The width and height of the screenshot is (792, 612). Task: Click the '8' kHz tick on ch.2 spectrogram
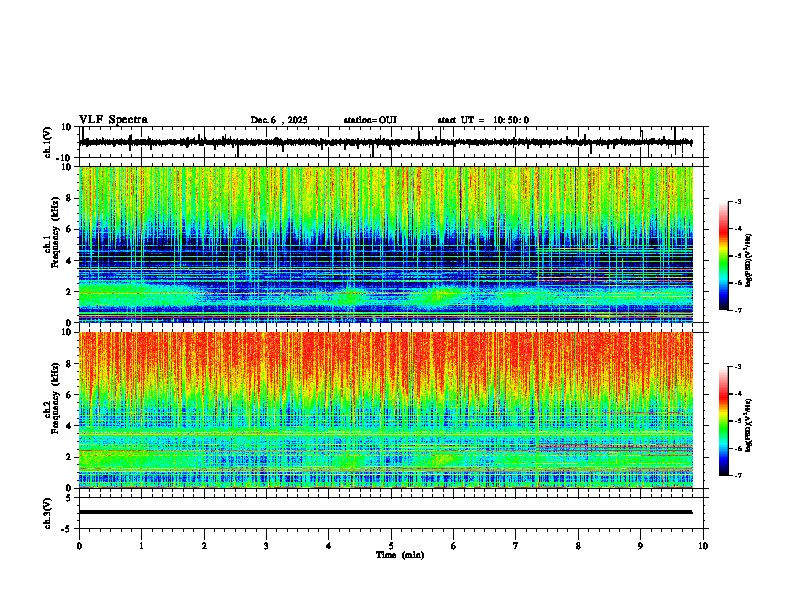69,364
